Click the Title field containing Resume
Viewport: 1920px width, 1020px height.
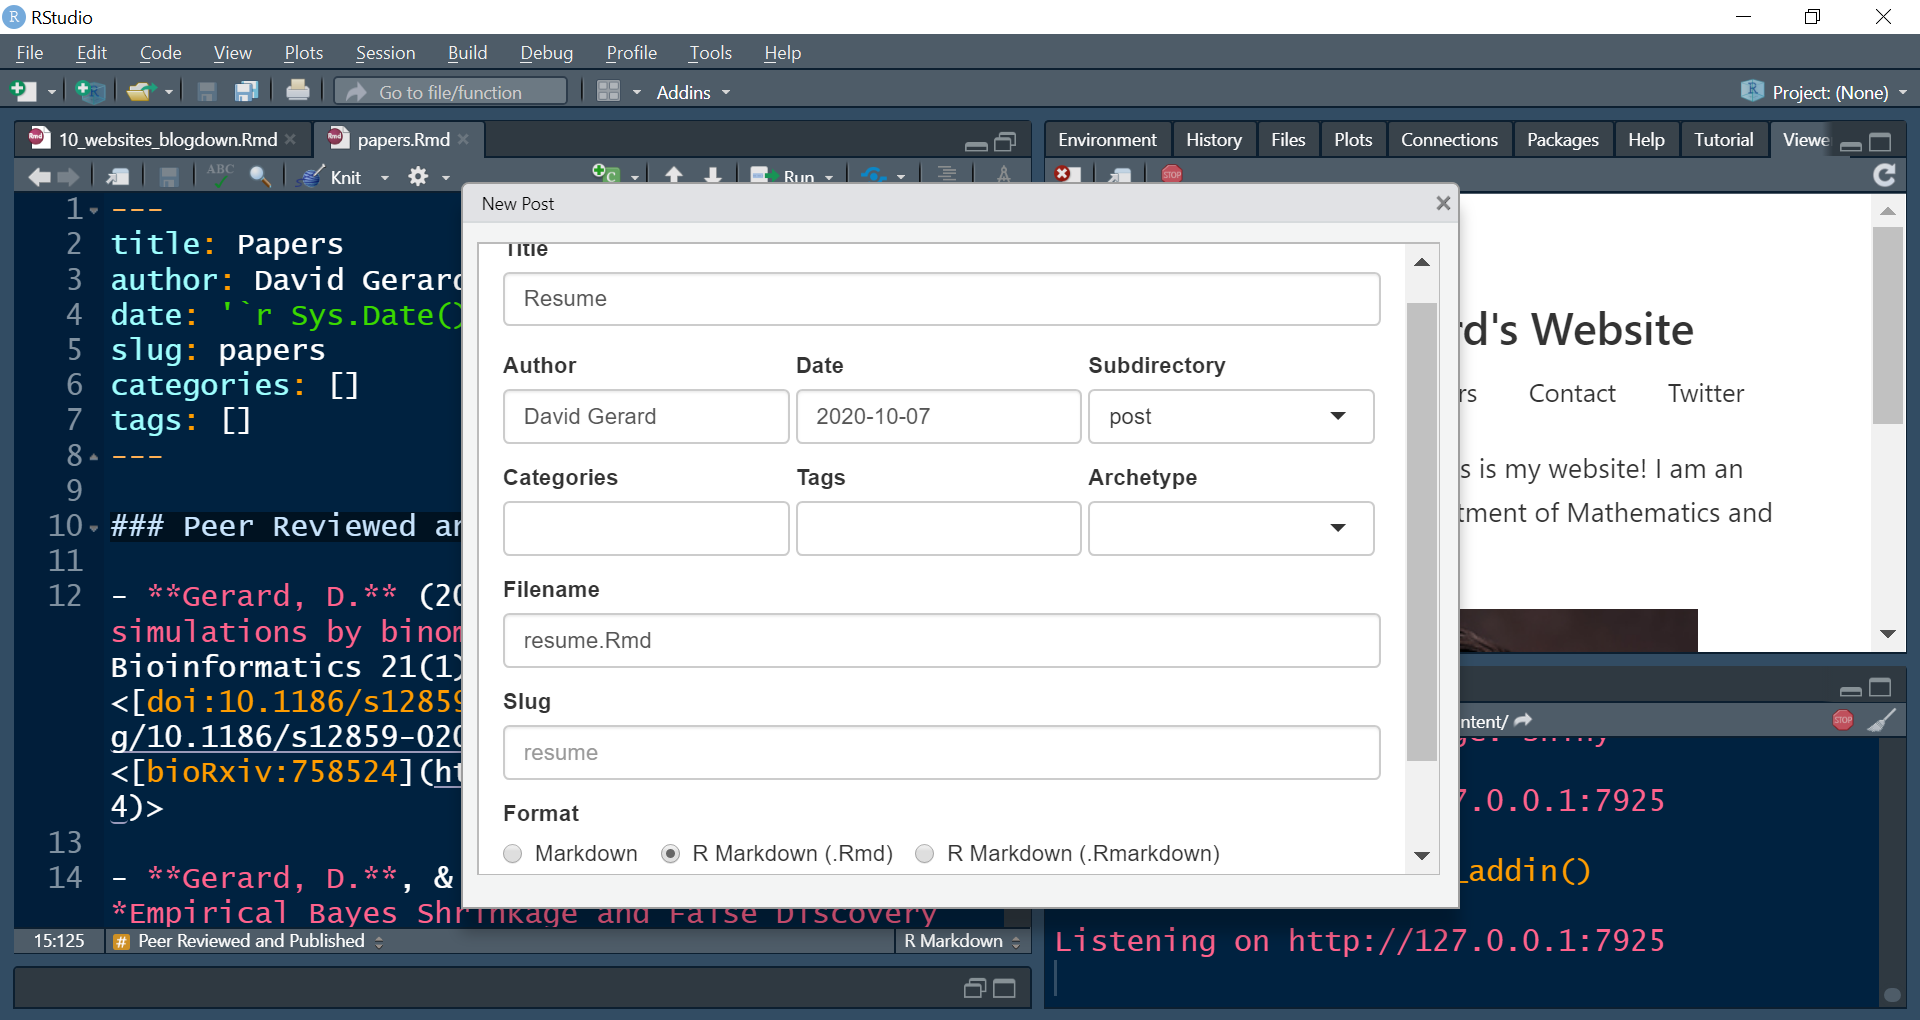(942, 299)
